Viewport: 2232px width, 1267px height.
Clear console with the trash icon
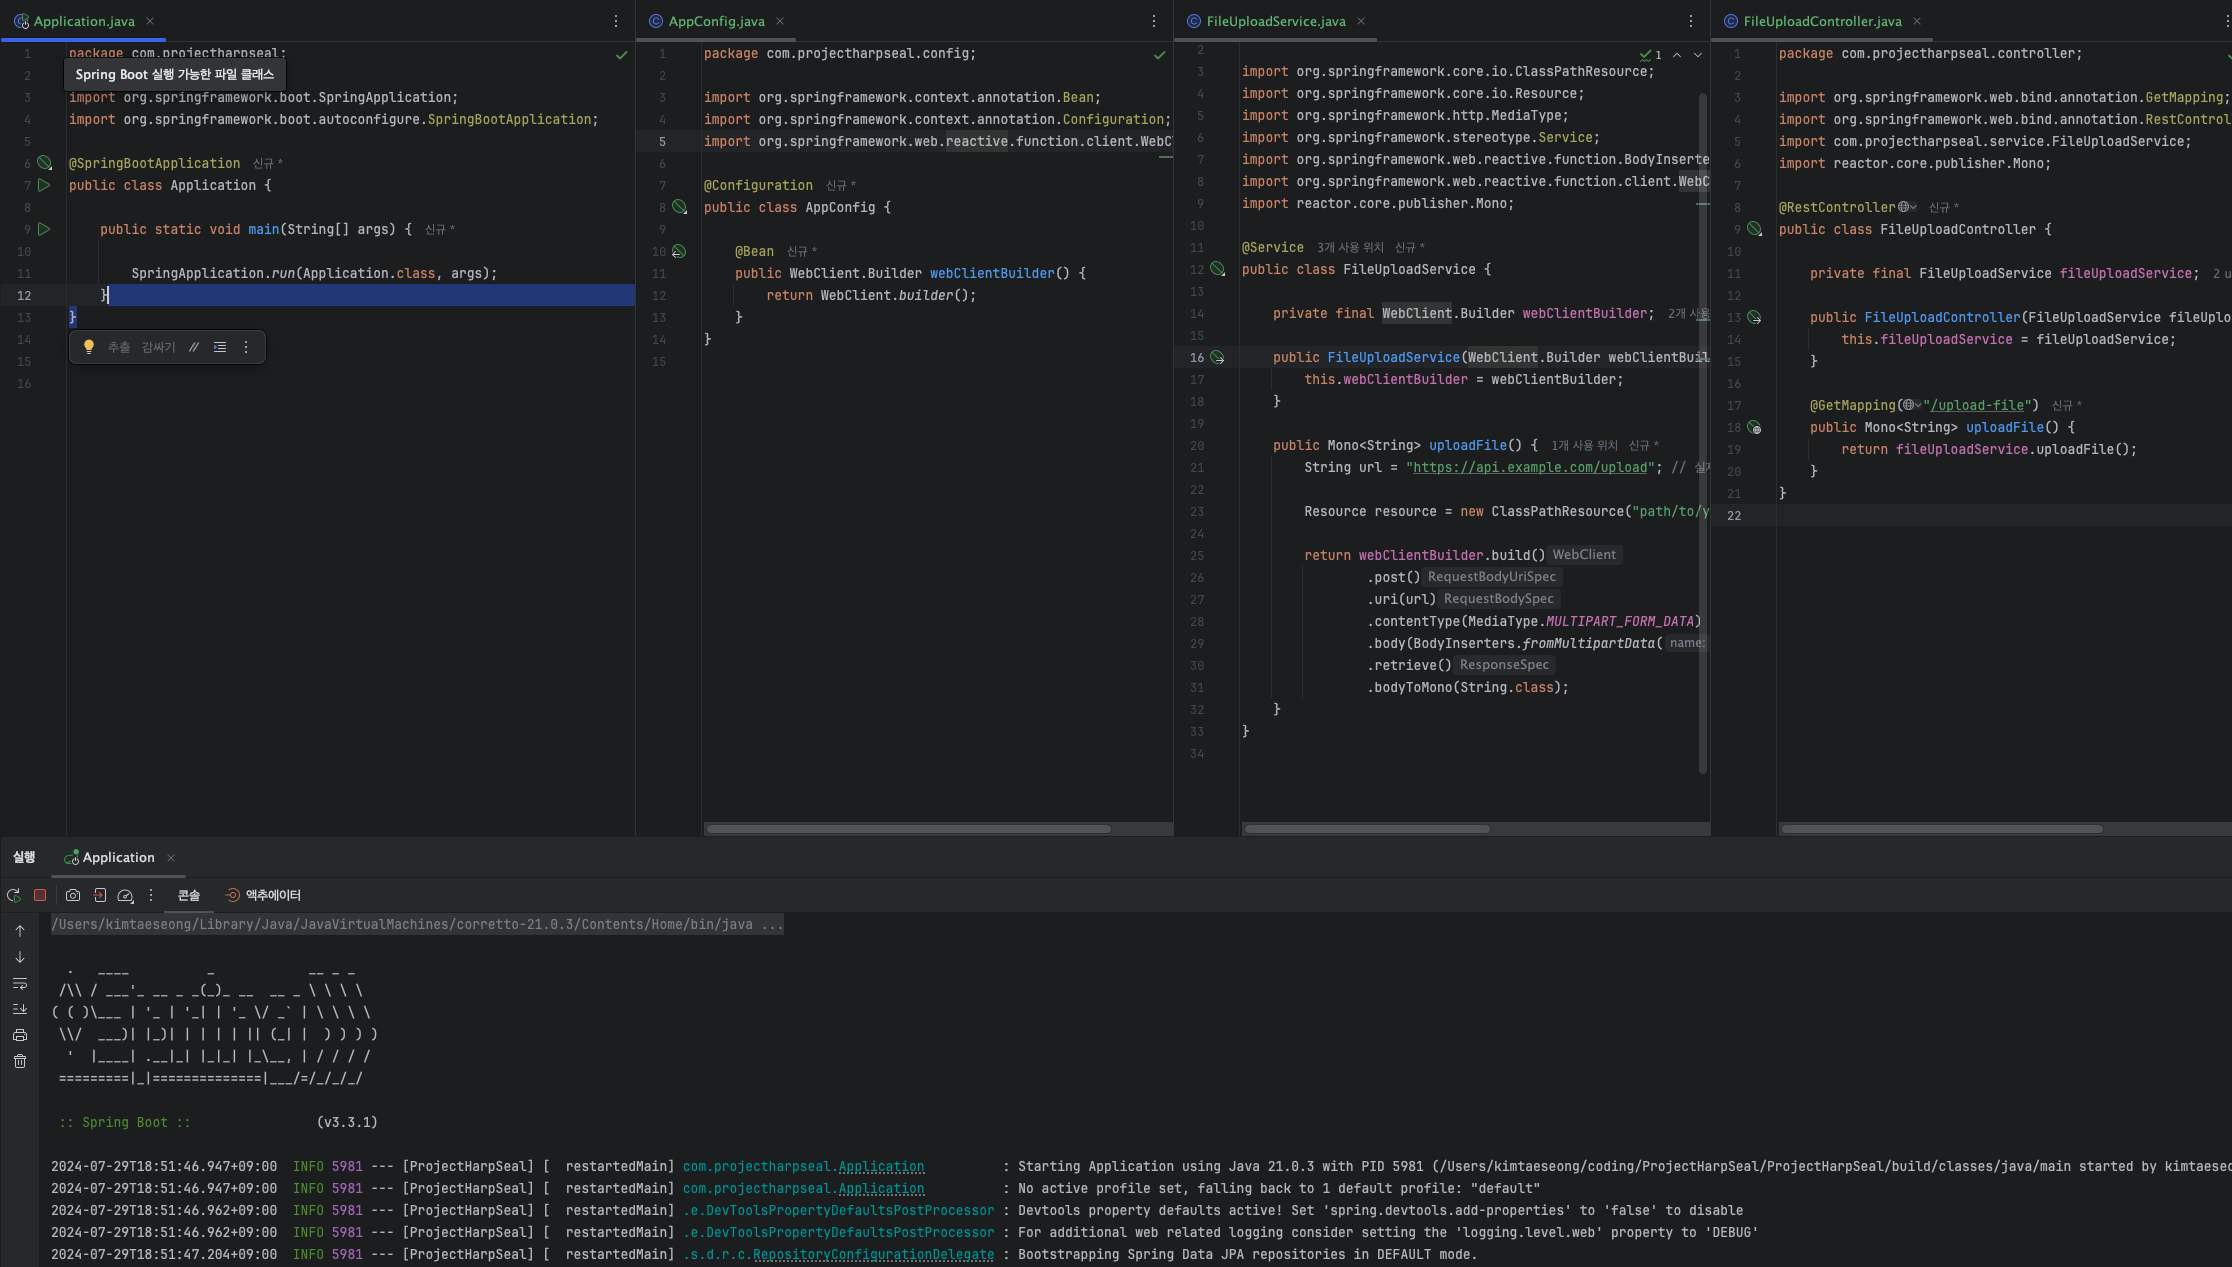(x=20, y=1062)
